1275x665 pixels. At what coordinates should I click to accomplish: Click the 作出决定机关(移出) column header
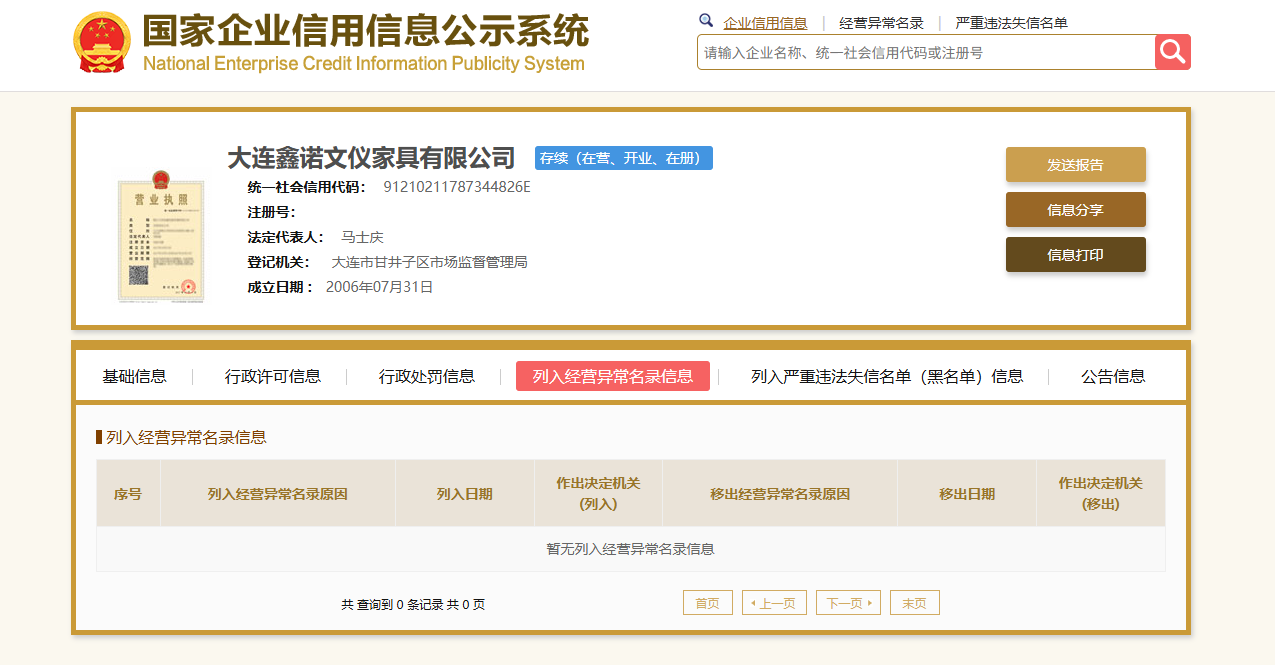point(1101,493)
